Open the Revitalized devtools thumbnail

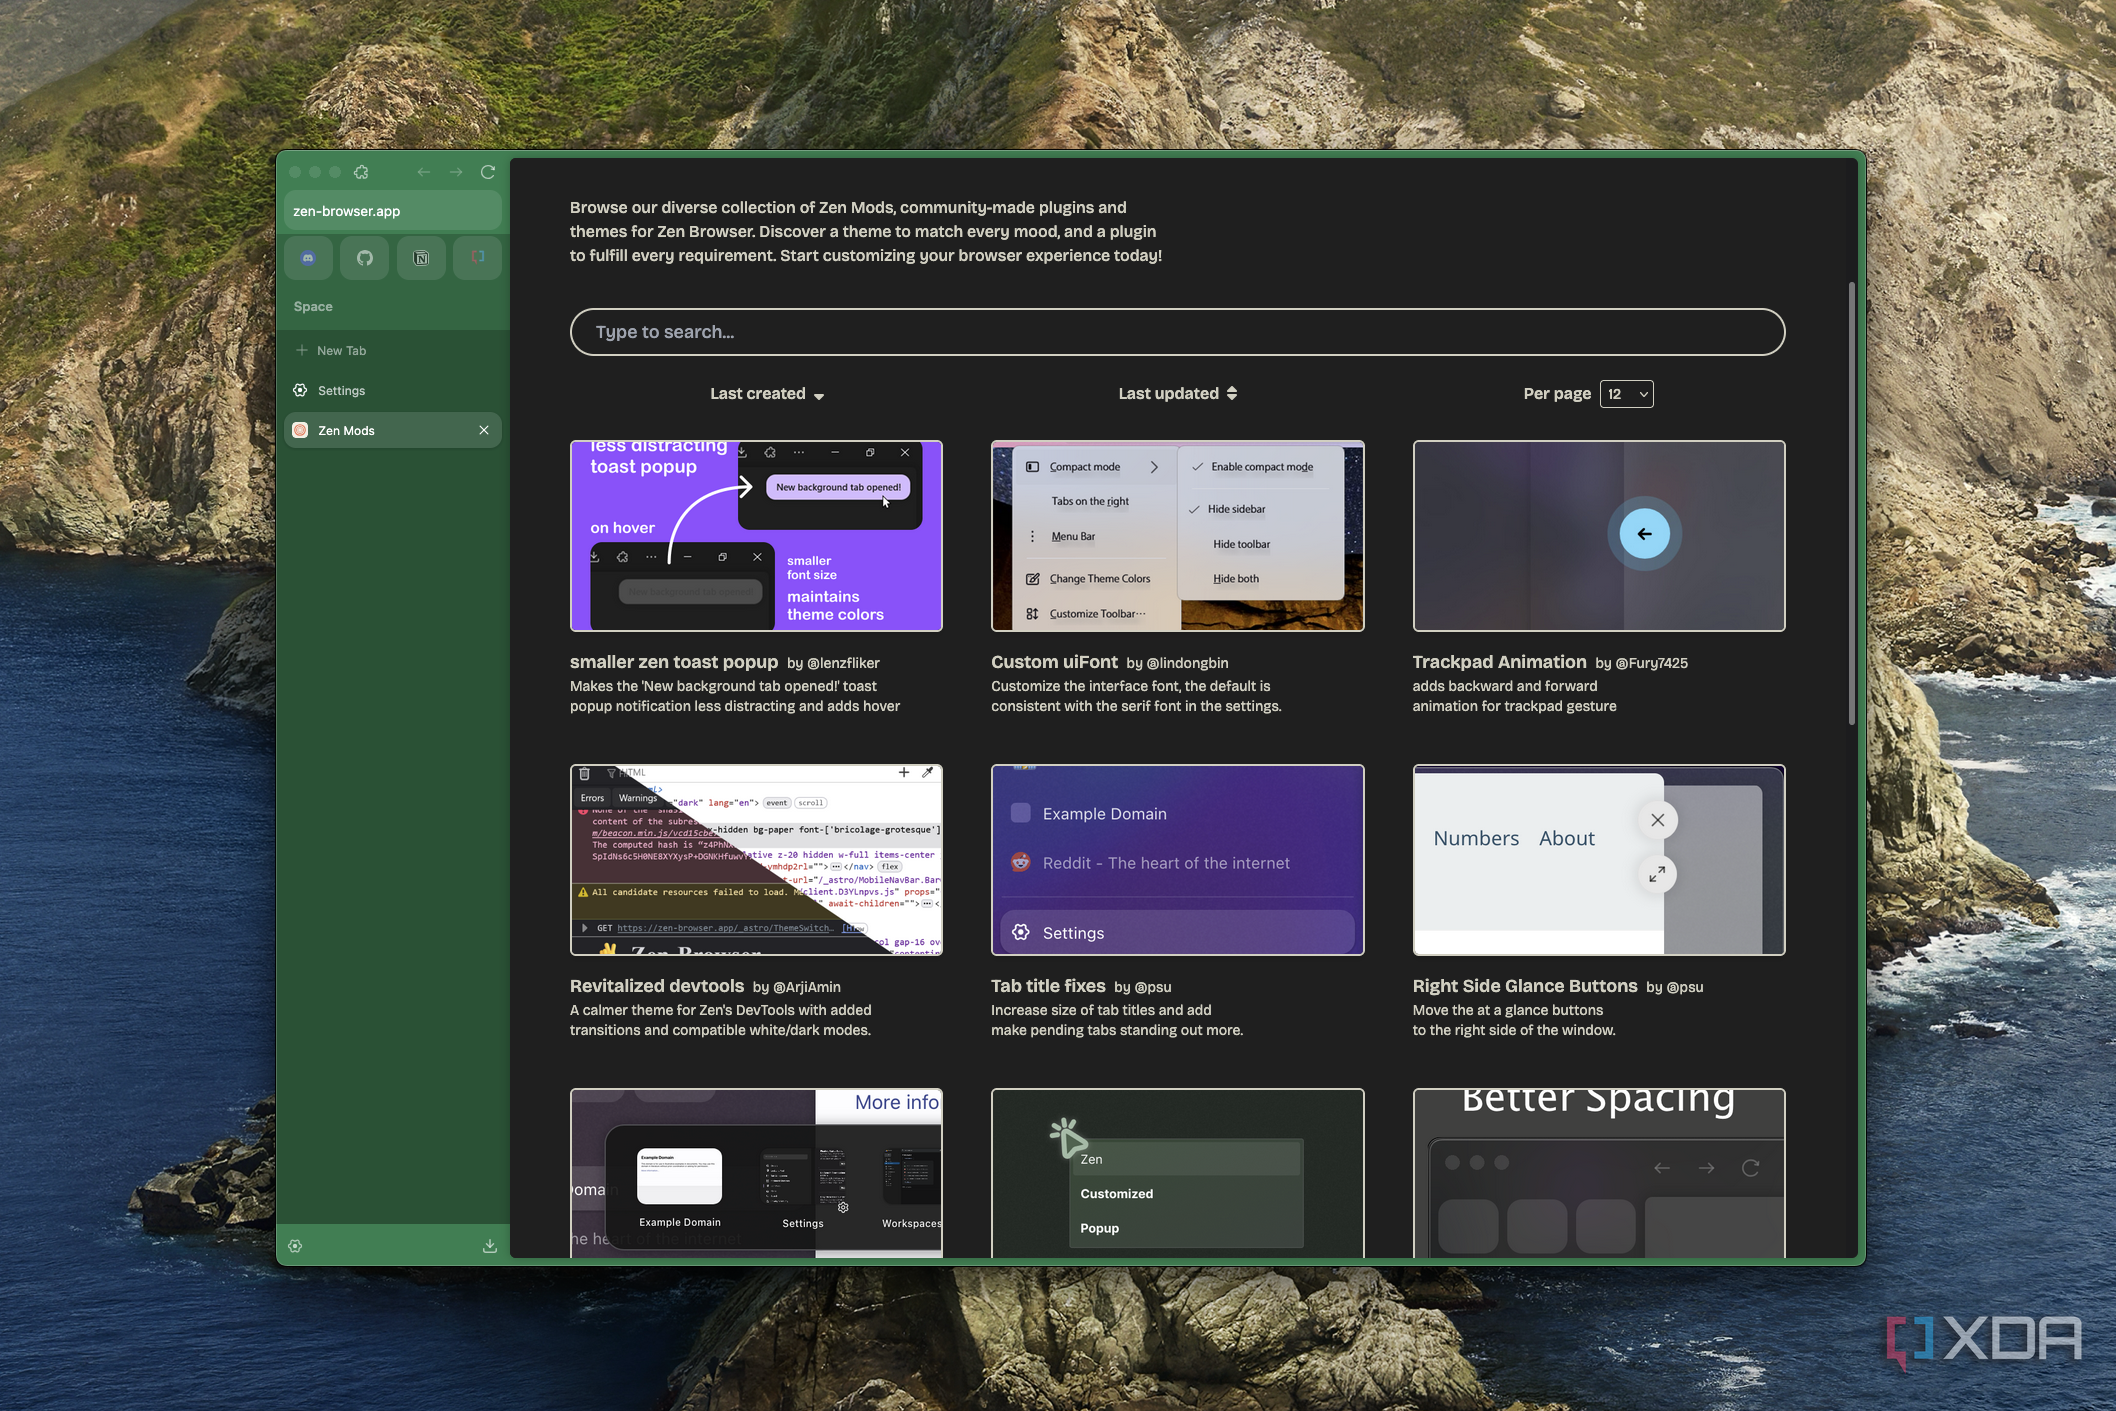(x=756, y=860)
